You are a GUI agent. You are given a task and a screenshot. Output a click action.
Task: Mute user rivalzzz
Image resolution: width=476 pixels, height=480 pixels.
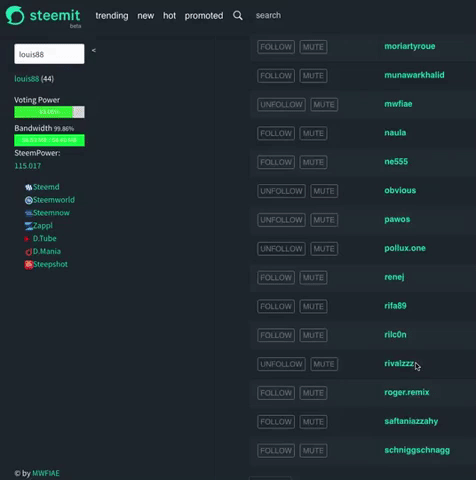(x=324, y=364)
